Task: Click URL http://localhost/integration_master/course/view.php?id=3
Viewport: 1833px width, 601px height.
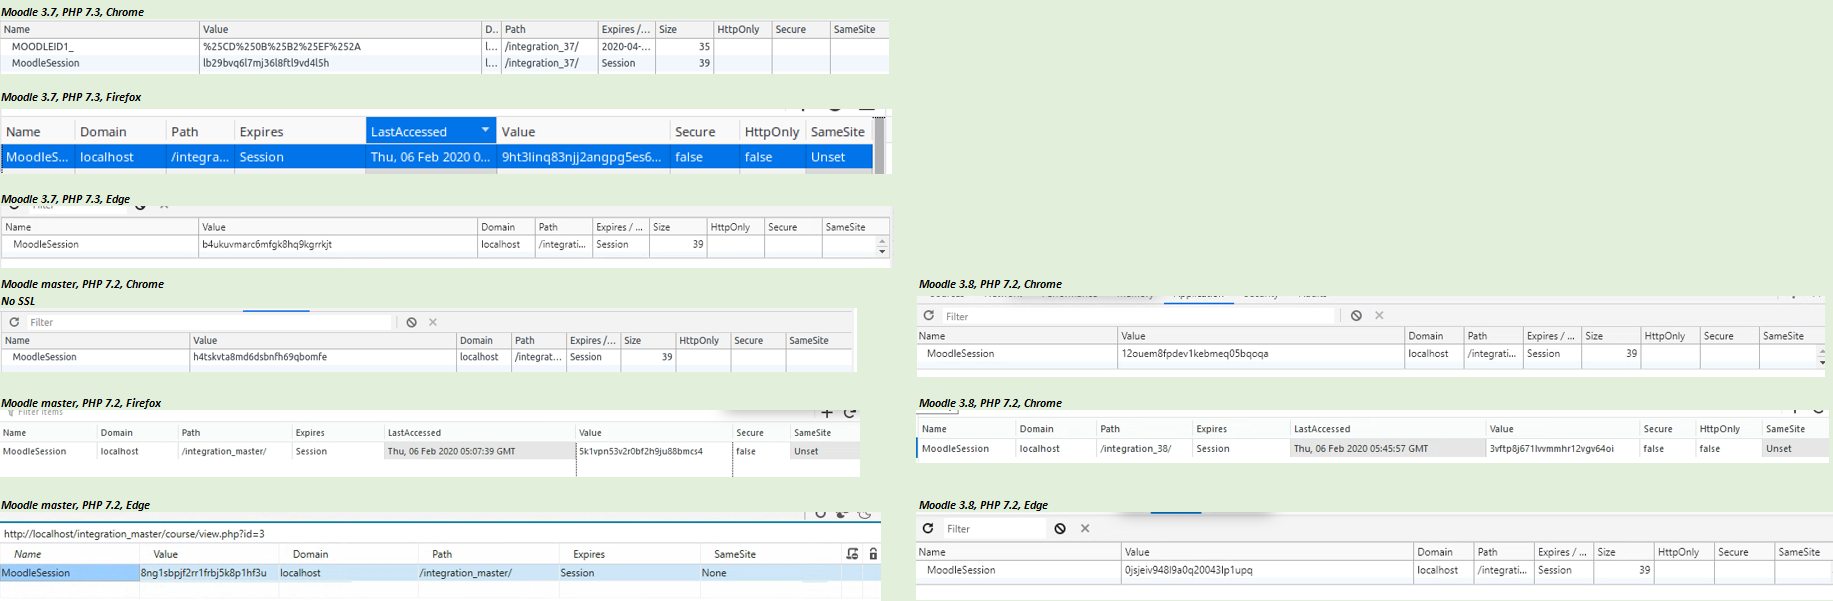Action: [x=134, y=533]
